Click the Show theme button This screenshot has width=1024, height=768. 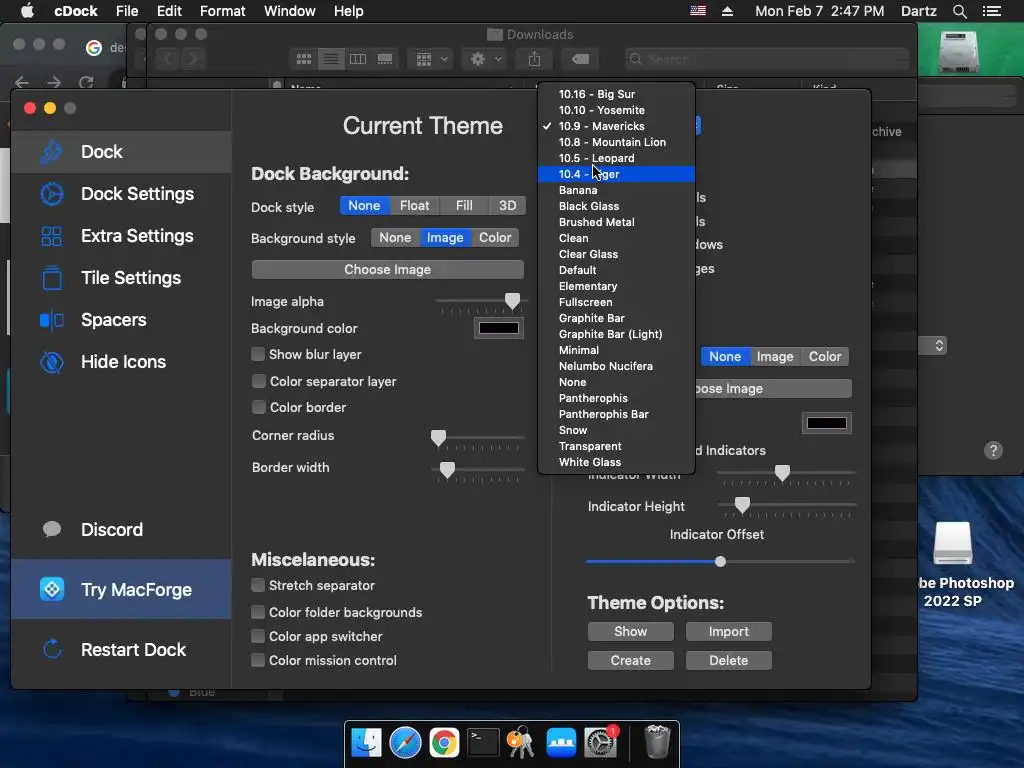click(x=630, y=632)
